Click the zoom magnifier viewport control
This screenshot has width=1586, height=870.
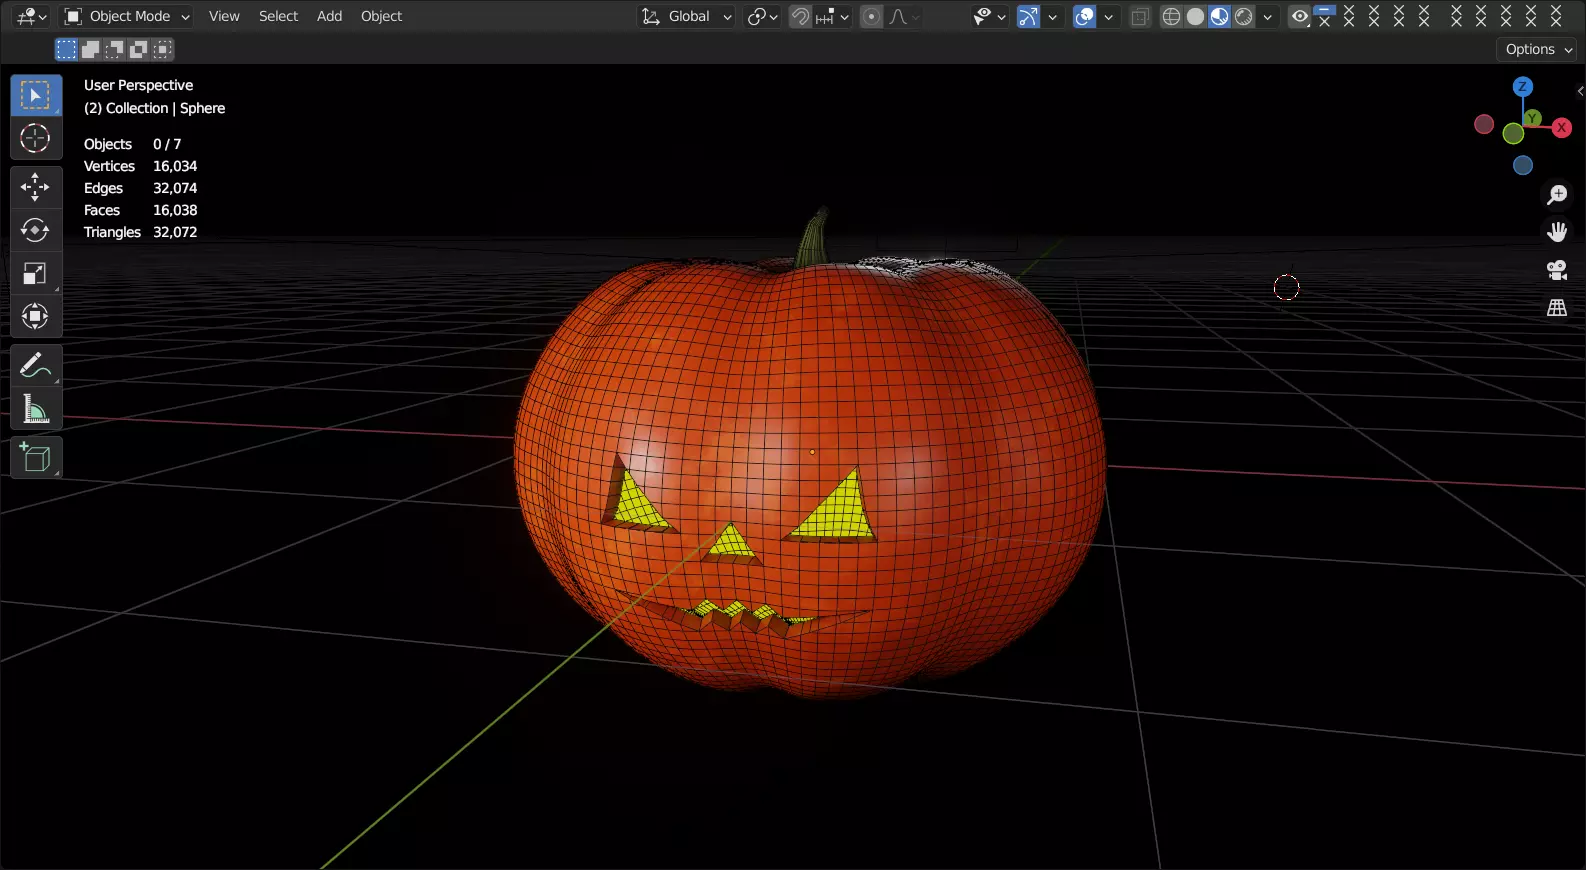(1557, 194)
